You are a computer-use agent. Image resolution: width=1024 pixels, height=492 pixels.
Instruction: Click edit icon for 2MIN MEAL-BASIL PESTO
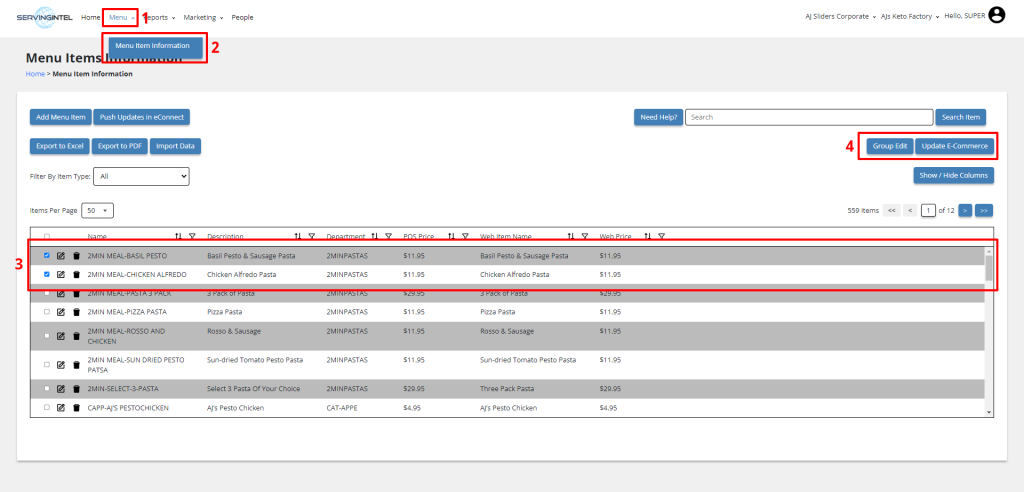point(60,256)
